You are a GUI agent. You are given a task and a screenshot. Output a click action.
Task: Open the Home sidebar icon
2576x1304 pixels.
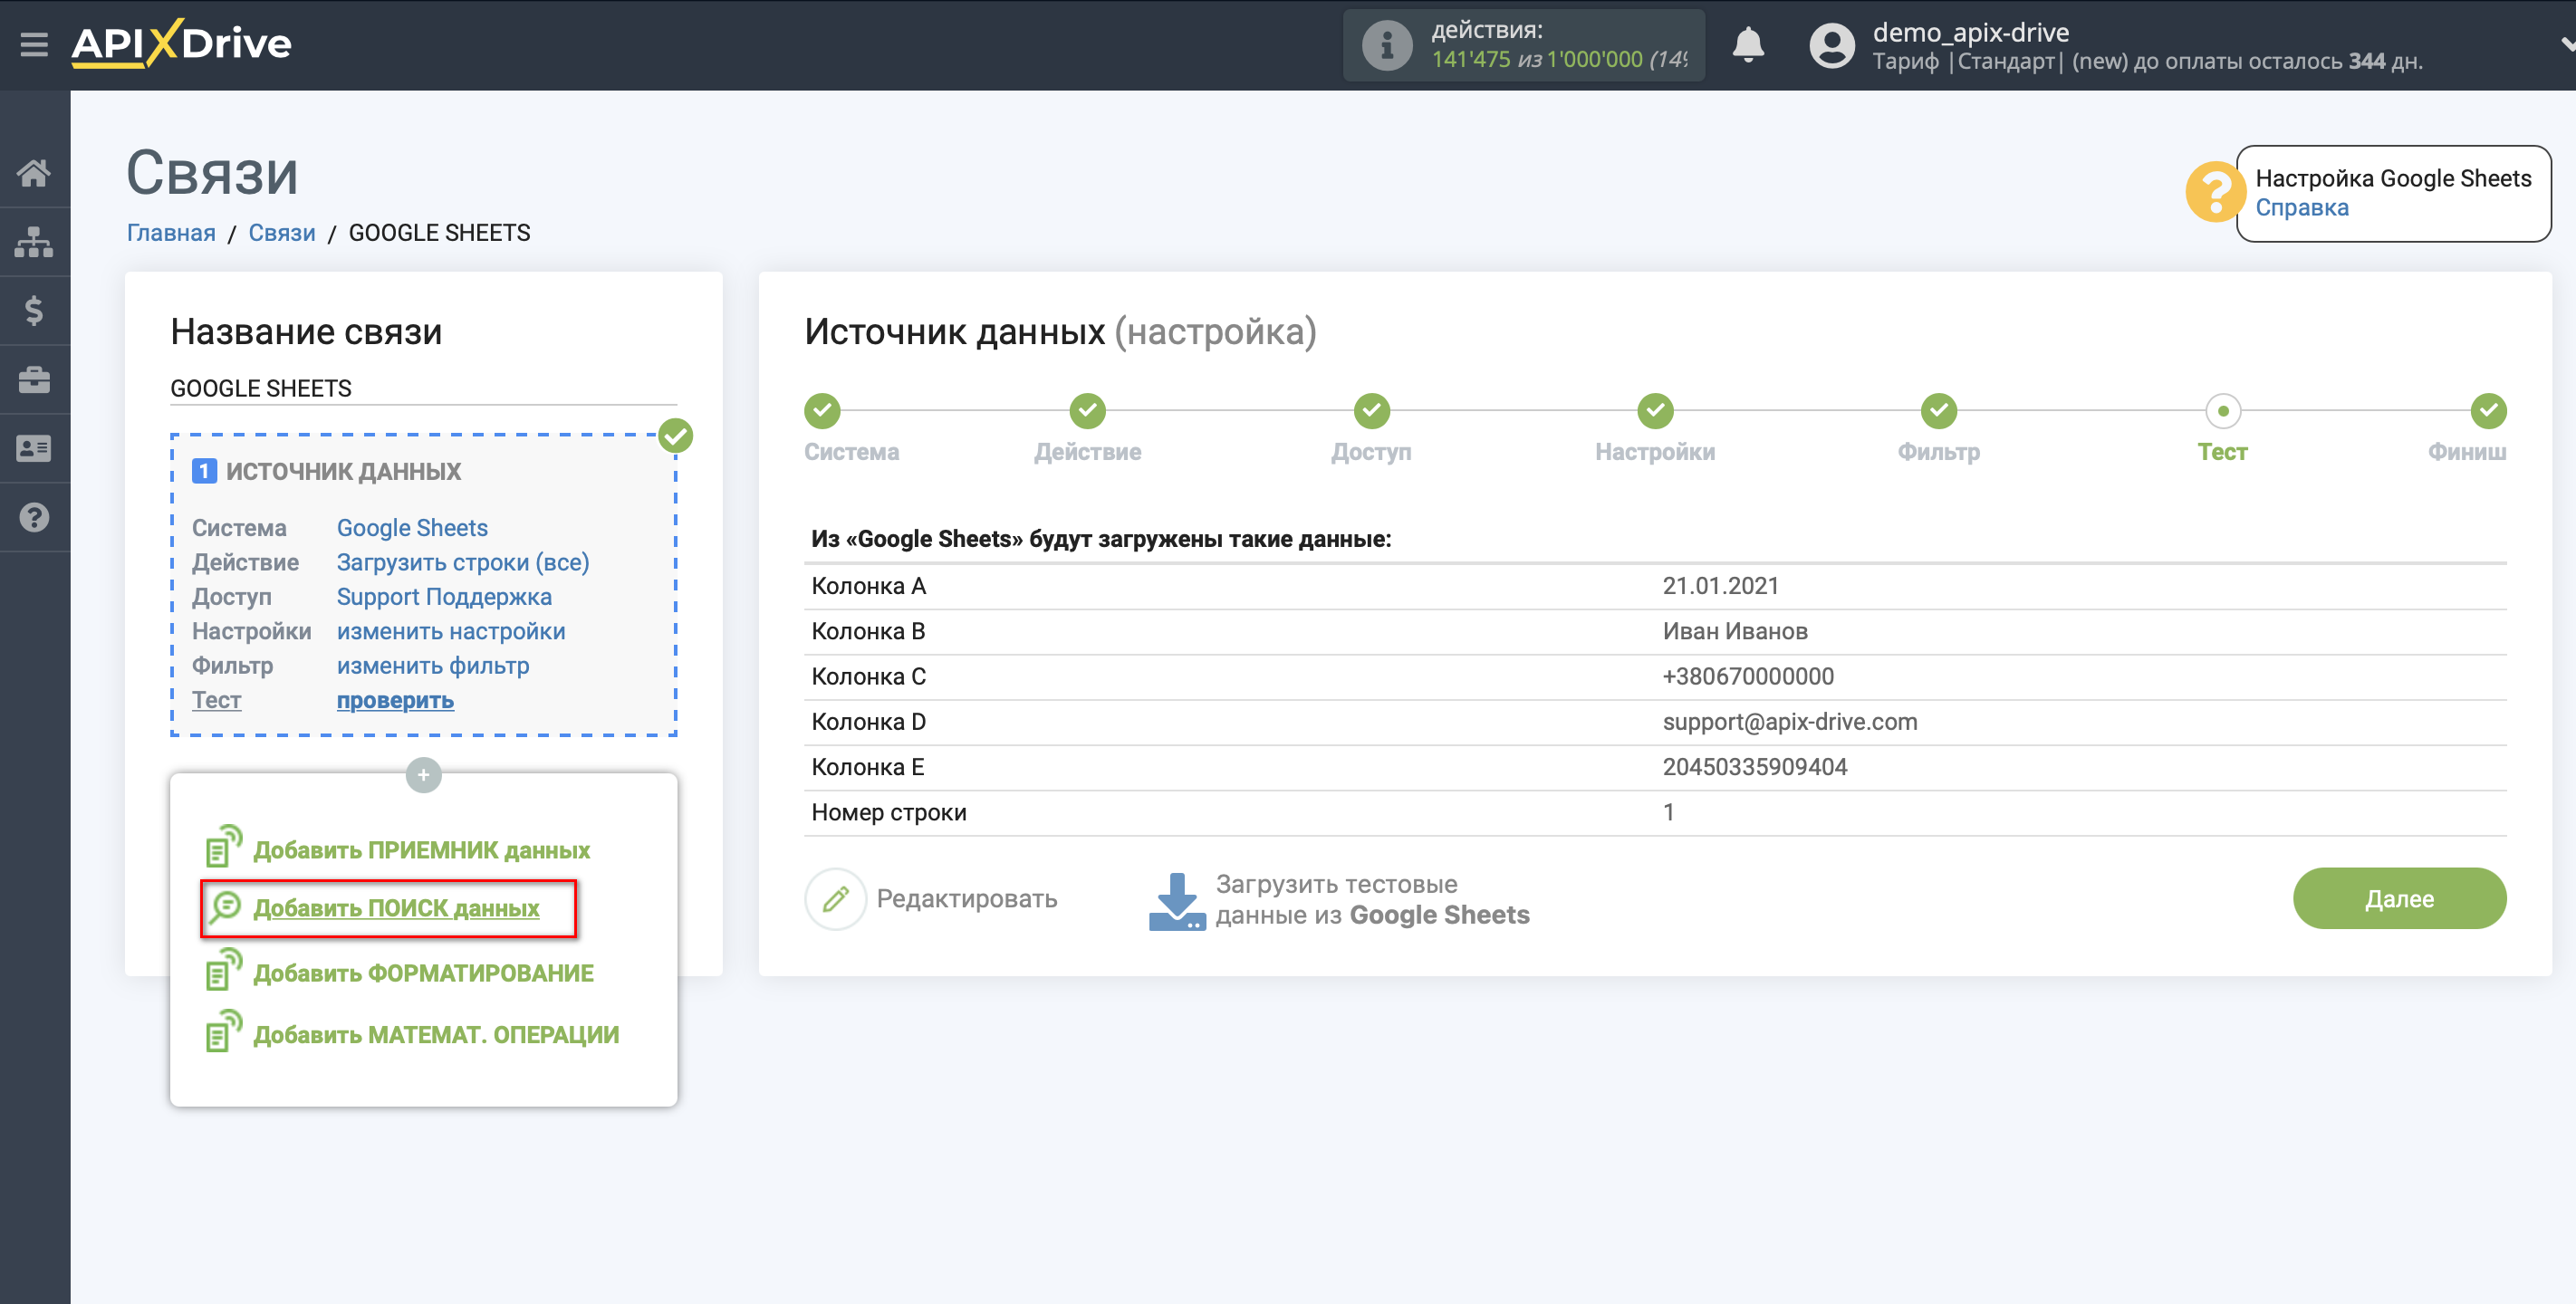(34, 173)
